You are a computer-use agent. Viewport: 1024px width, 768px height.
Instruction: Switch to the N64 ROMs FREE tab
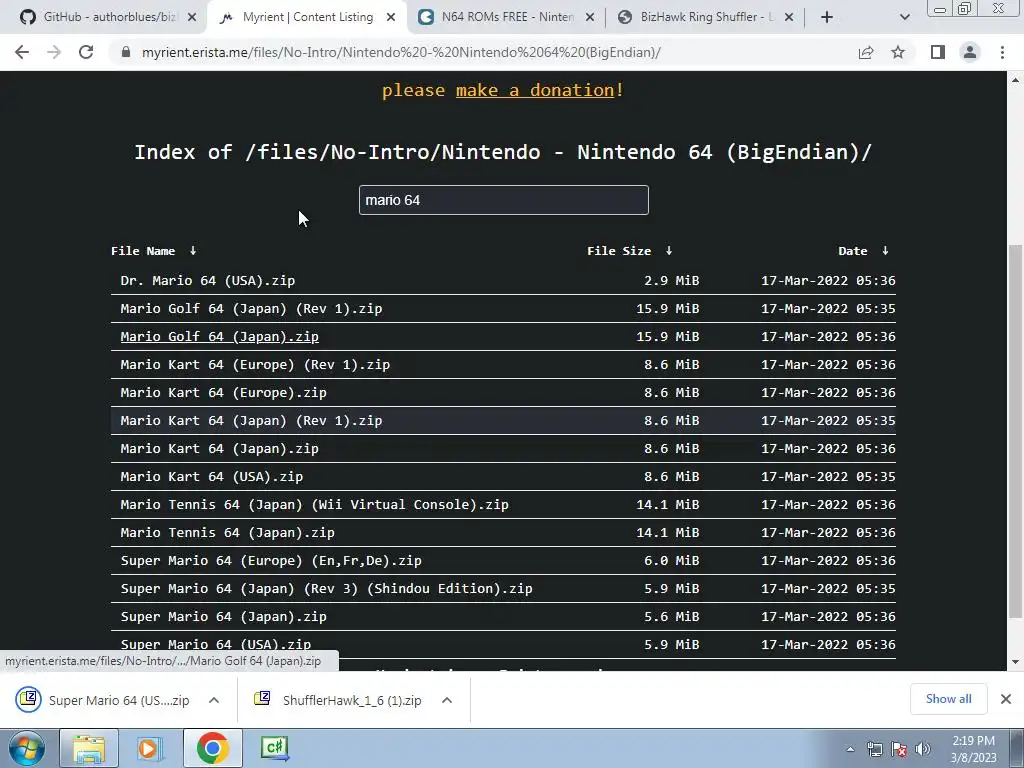tap(506, 18)
